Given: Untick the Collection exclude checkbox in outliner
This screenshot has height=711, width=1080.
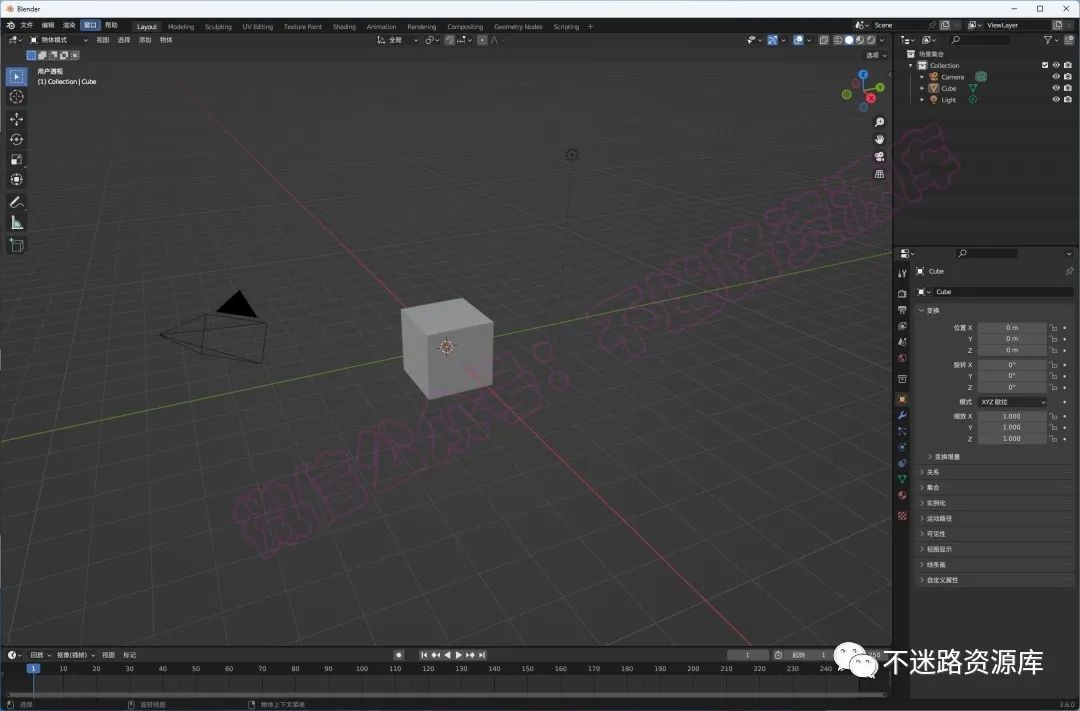Looking at the screenshot, I should 1045,65.
